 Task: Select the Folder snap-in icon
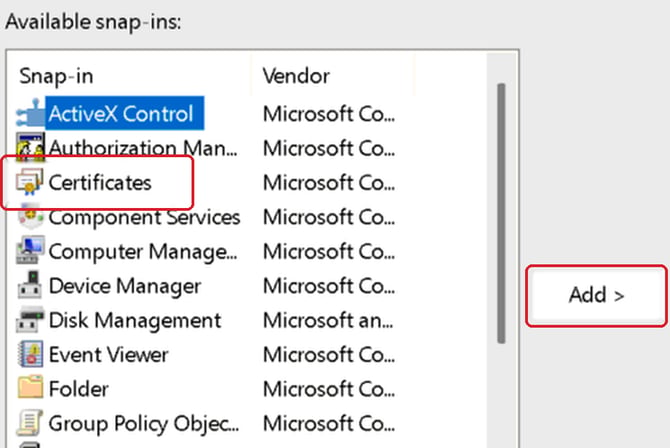[30, 387]
